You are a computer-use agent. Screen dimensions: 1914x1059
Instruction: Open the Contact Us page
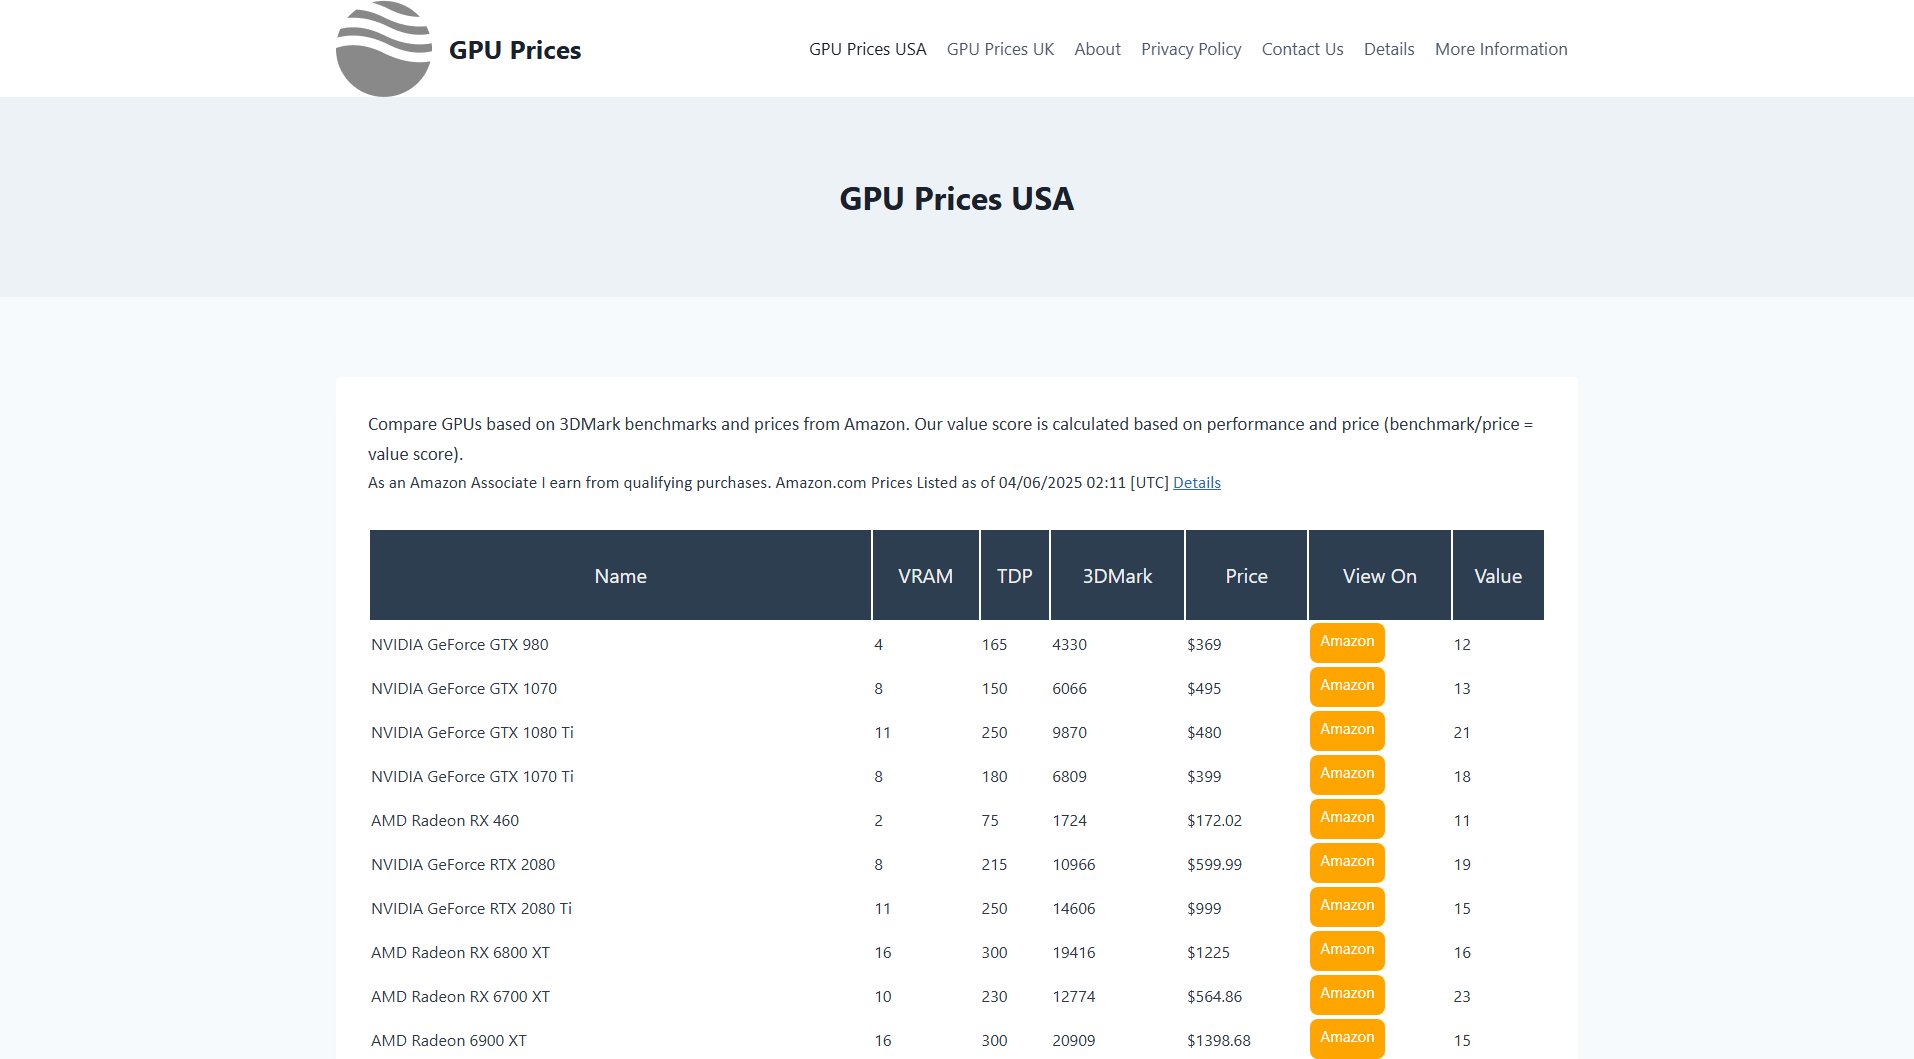click(x=1301, y=49)
